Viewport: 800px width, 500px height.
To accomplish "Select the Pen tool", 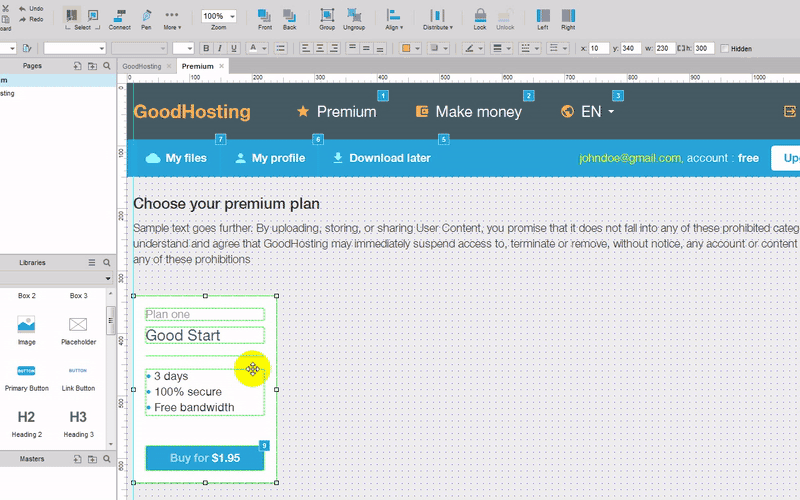I will pyautogui.click(x=146, y=16).
